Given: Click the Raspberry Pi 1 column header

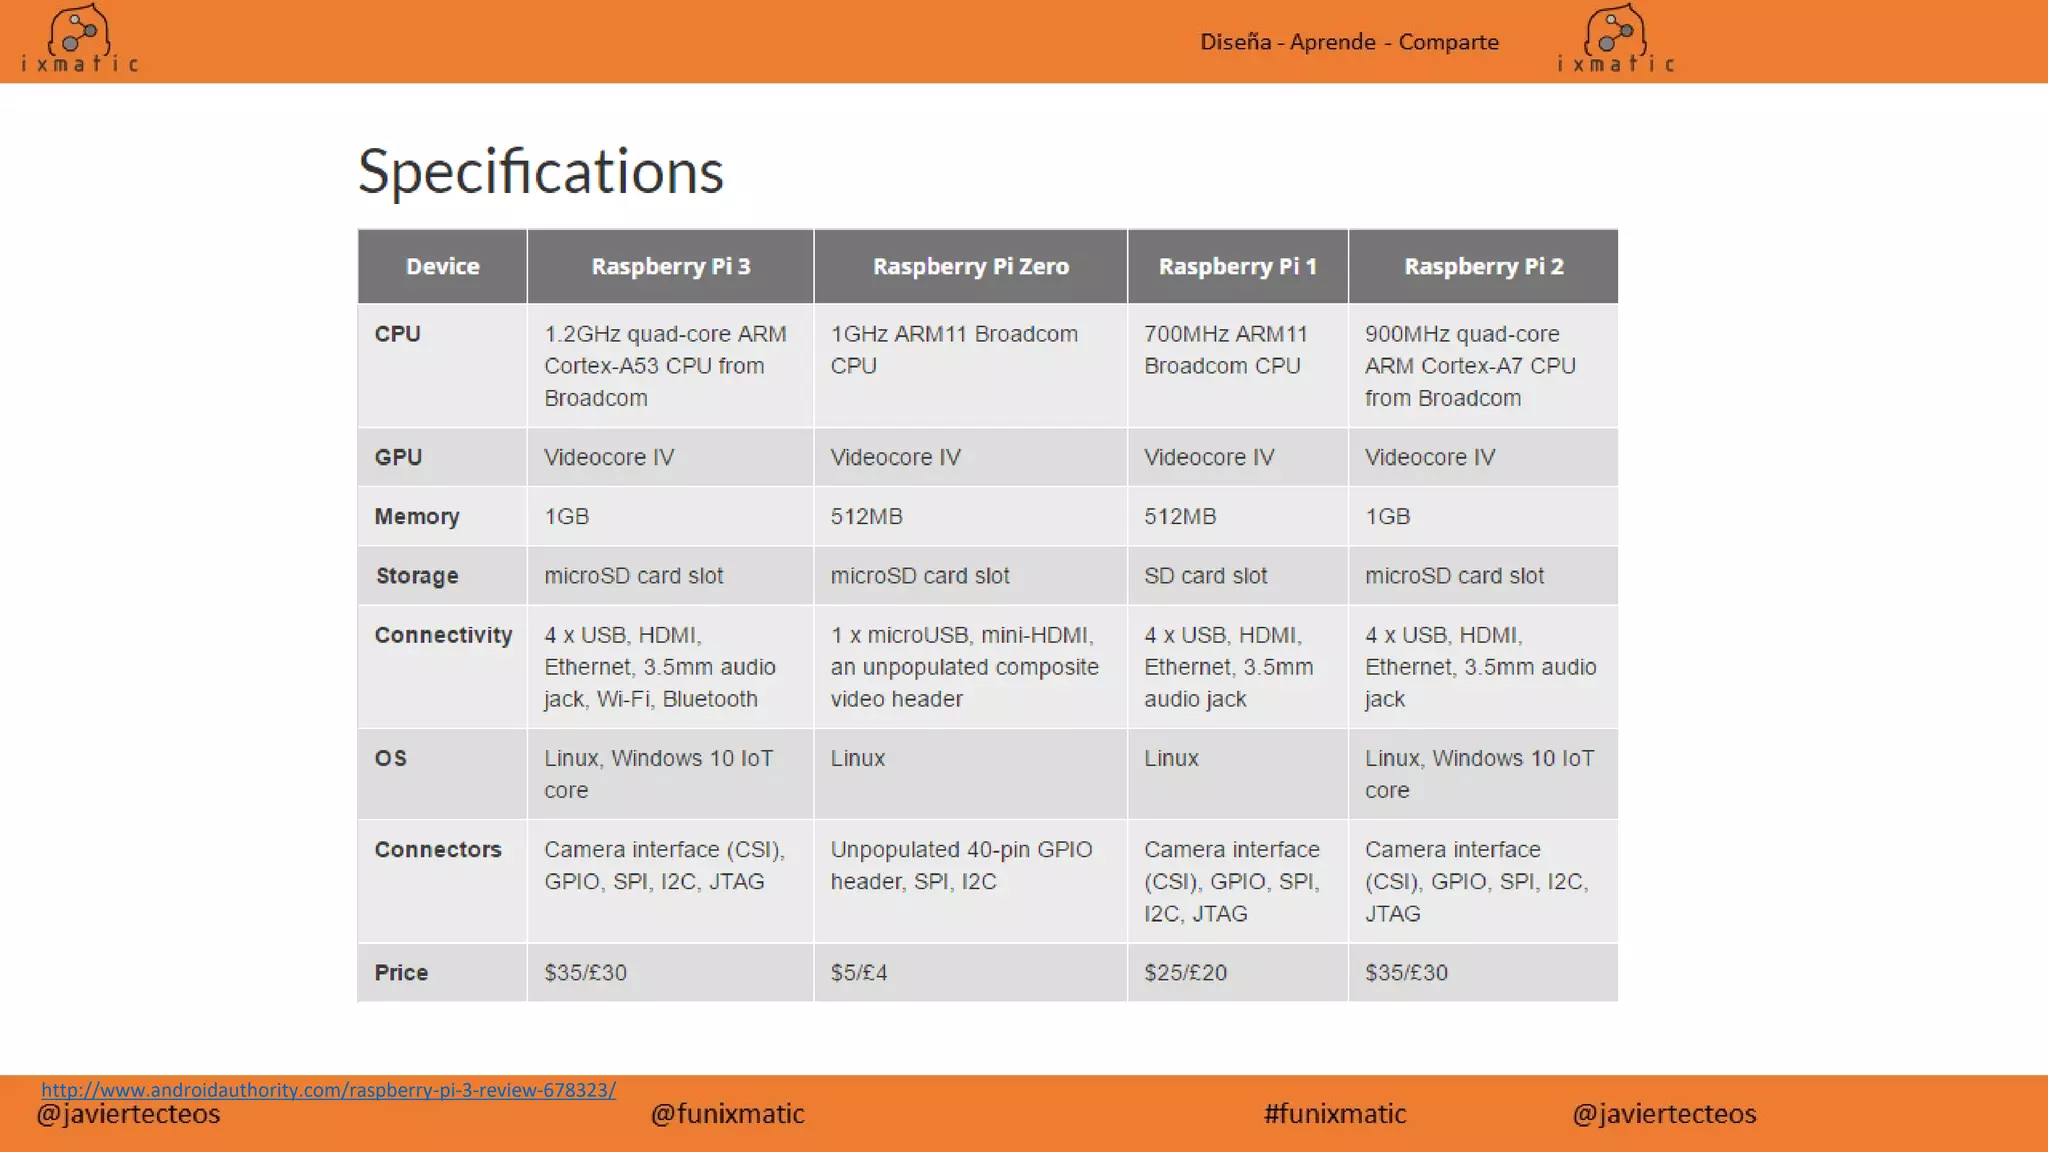Looking at the screenshot, I should (1237, 267).
